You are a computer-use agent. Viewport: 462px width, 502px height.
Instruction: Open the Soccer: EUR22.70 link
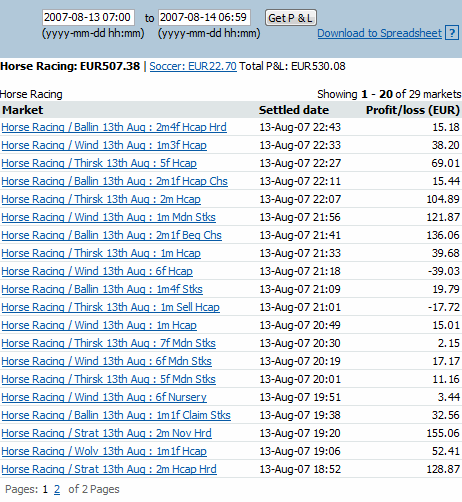193,66
